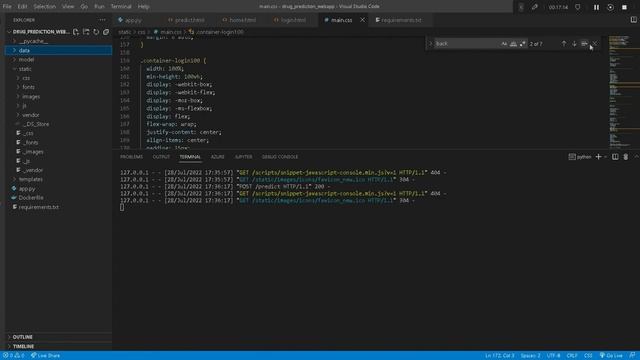Viewport: 640px width, 360px height.
Task: Open the Go menu
Action: coord(84,7)
